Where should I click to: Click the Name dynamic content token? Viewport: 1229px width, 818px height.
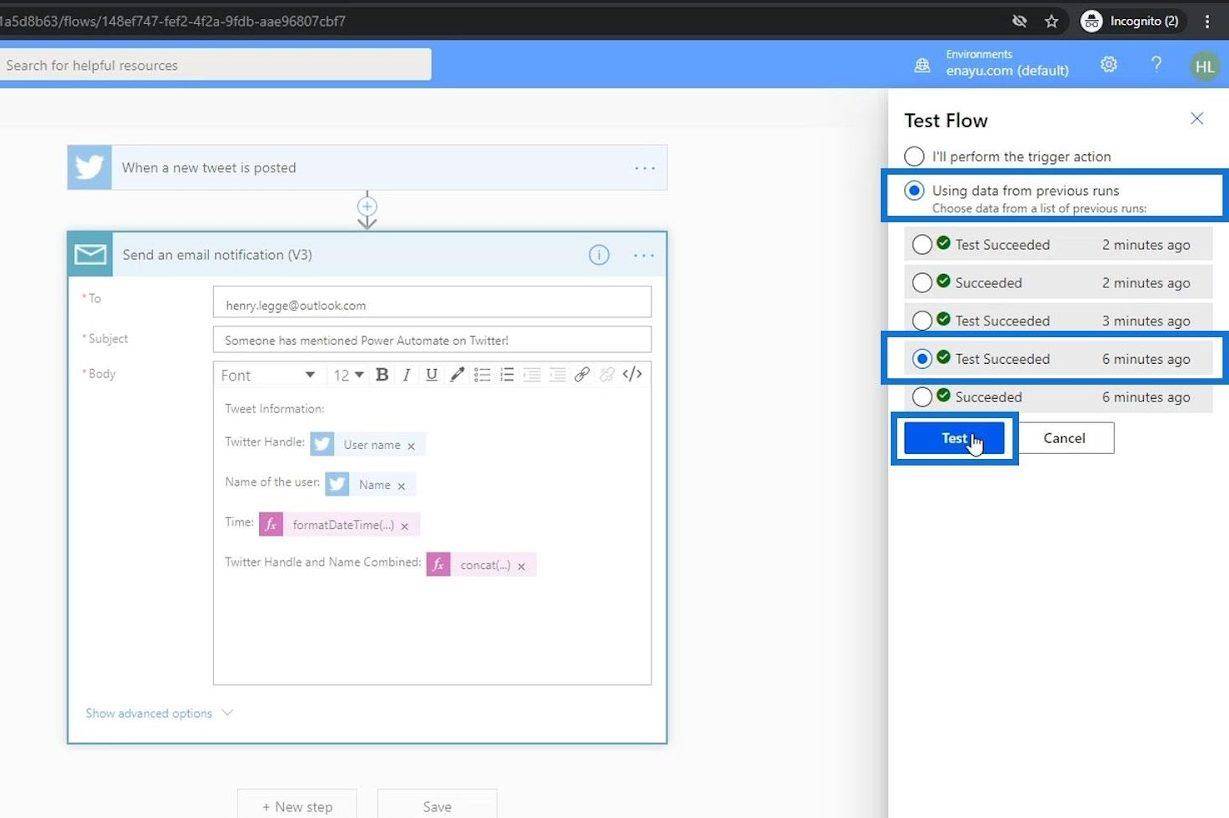click(x=370, y=485)
